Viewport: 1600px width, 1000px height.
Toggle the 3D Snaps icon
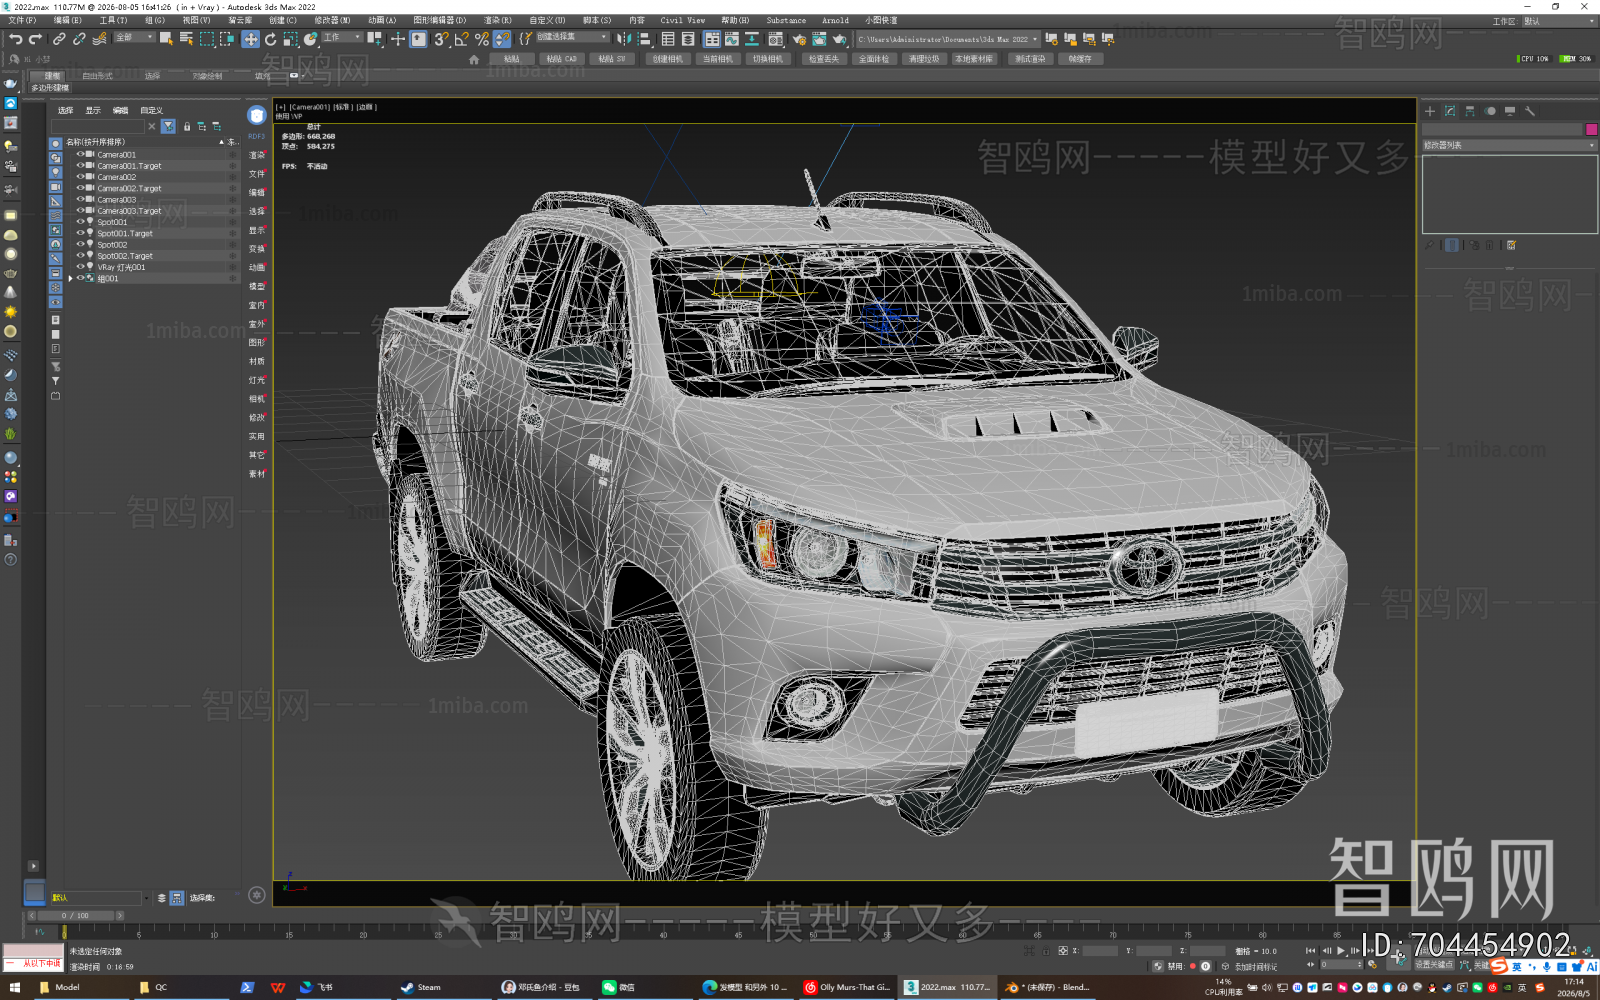[441, 39]
